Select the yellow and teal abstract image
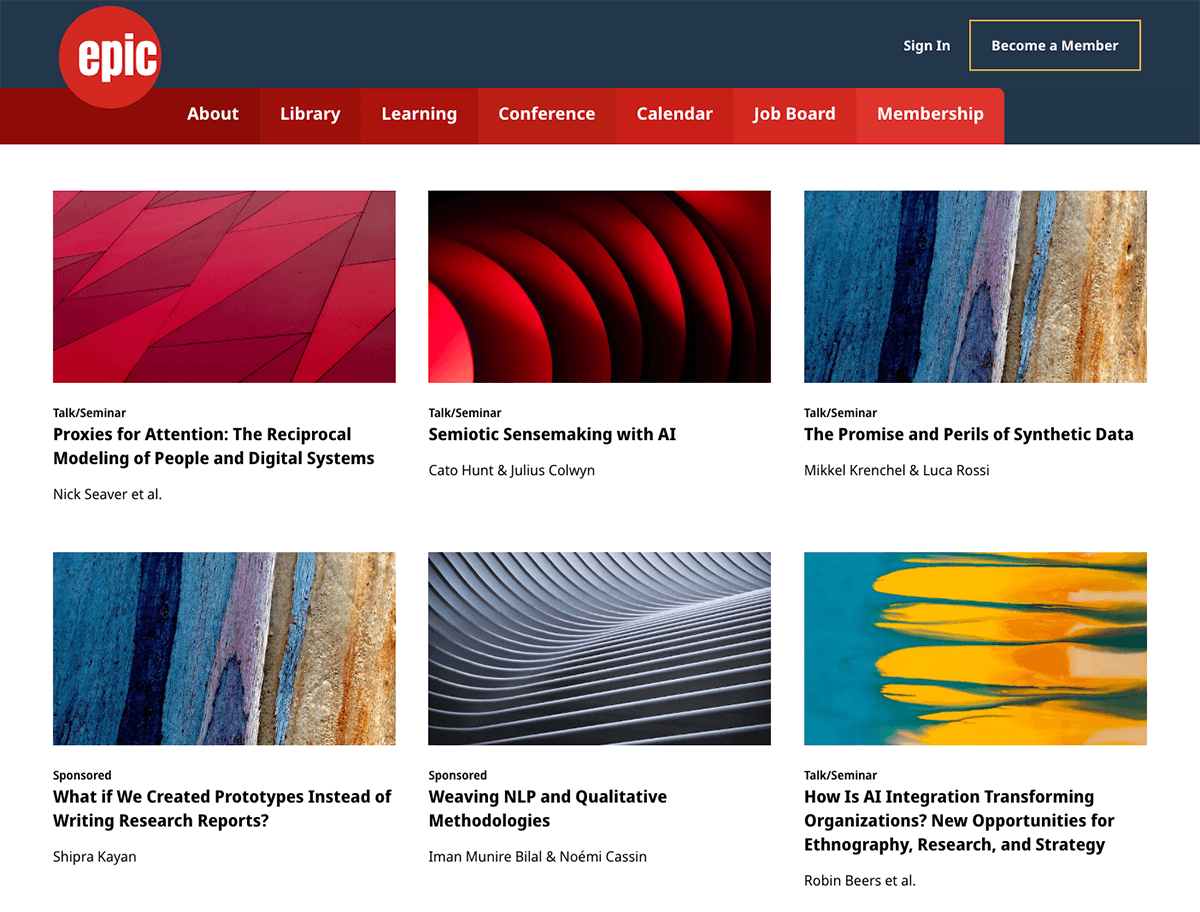Image resolution: width=1200 pixels, height=912 pixels. coord(975,648)
